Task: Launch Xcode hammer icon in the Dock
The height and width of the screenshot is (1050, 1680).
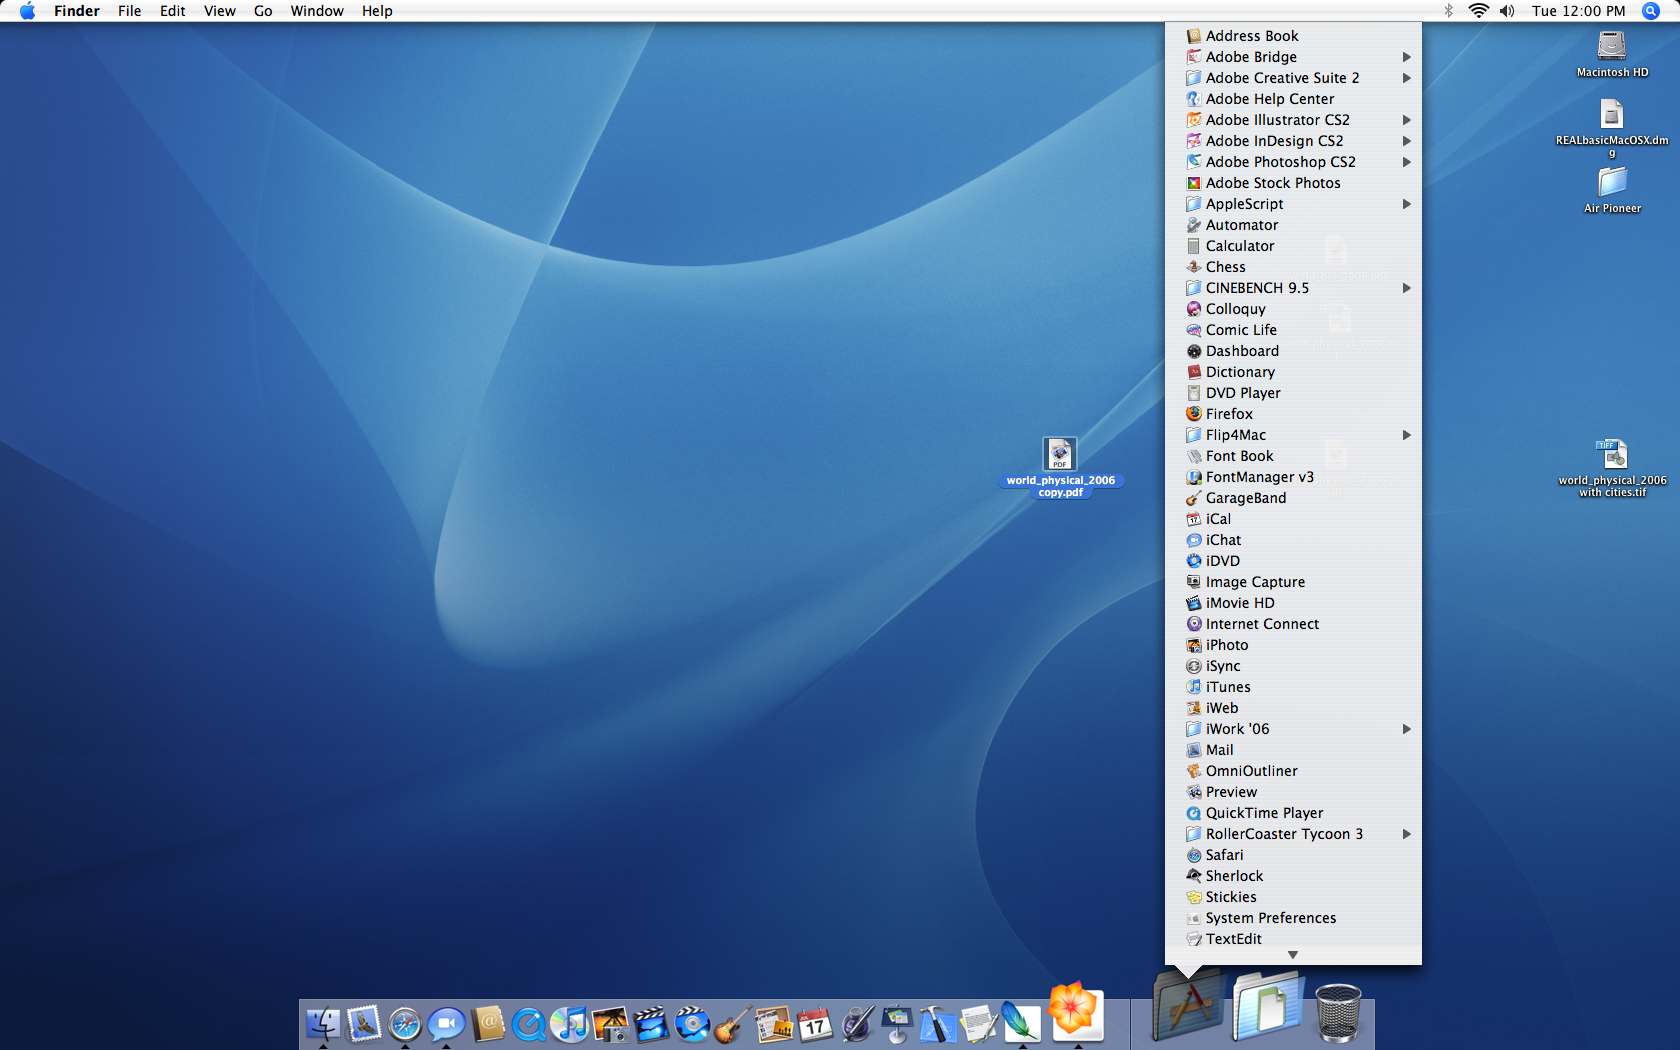Action: 938,1024
